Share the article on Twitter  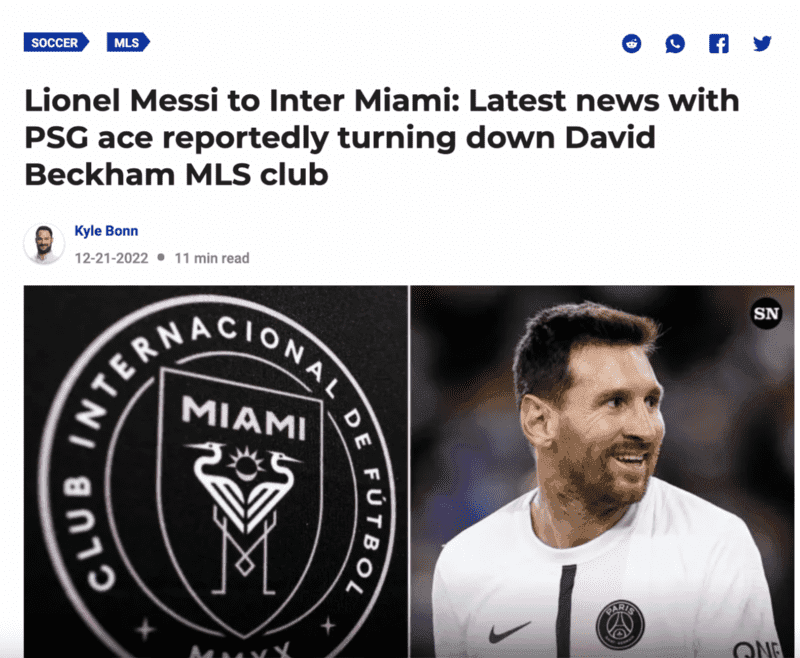tap(762, 43)
